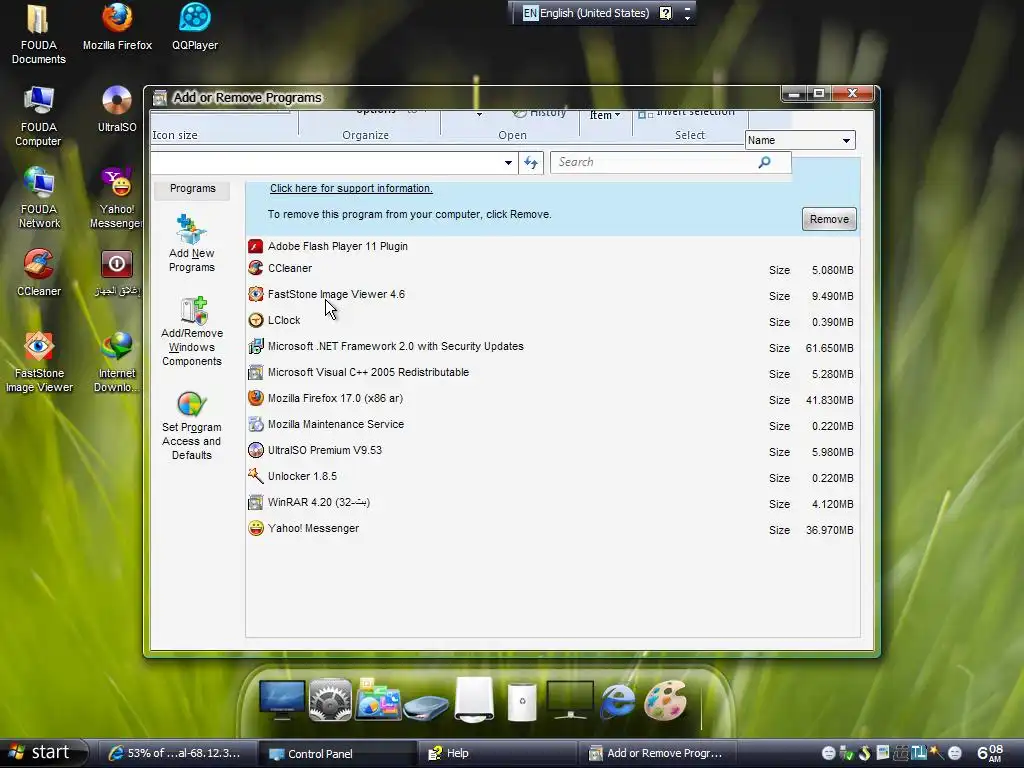Image resolution: width=1024 pixels, height=768 pixels.
Task: Open the Name sort dropdown
Action: click(800, 140)
